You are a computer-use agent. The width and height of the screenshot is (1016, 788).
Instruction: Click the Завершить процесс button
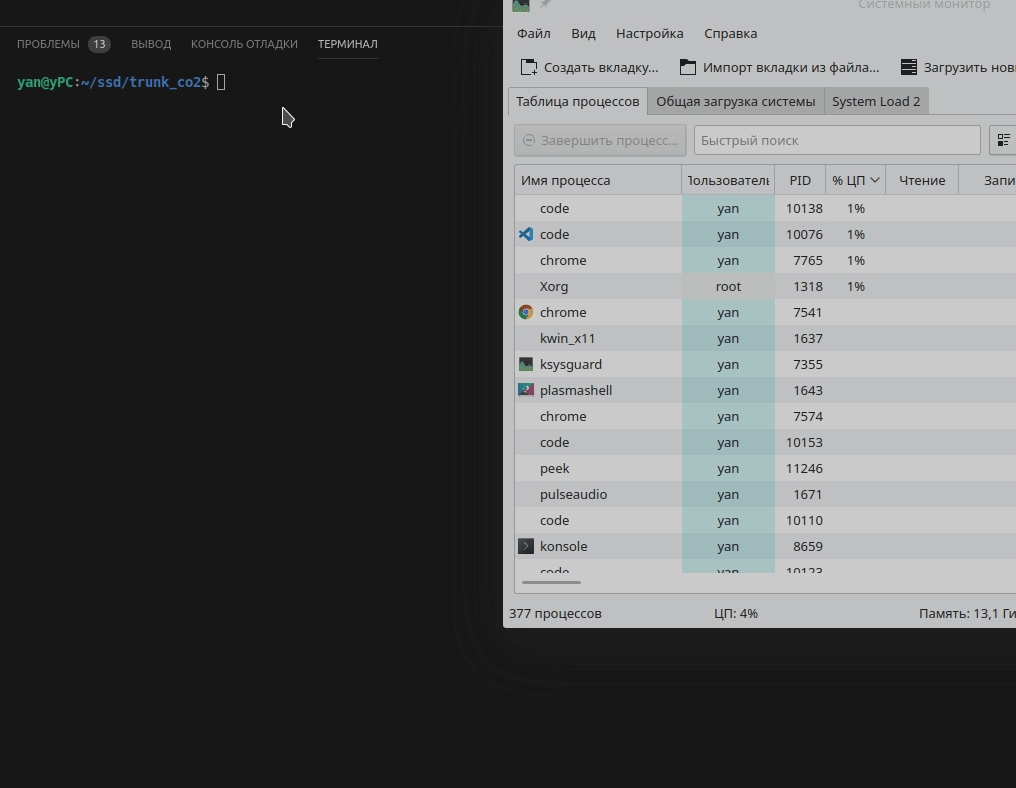pyautogui.click(x=599, y=140)
